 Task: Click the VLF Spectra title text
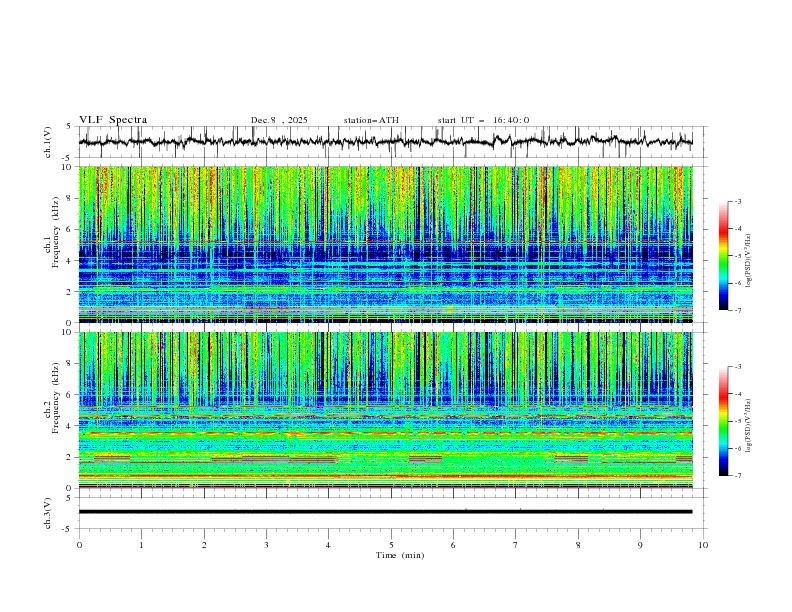click(113, 119)
